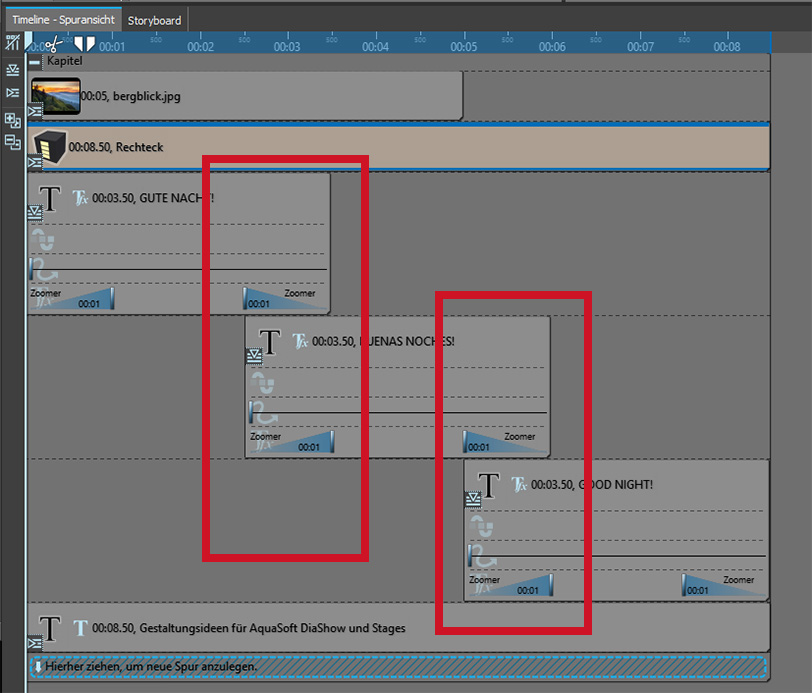This screenshot has width=812, height=693.
Task: Select the scissors cut tool in ruler
Action: (53, 44)
